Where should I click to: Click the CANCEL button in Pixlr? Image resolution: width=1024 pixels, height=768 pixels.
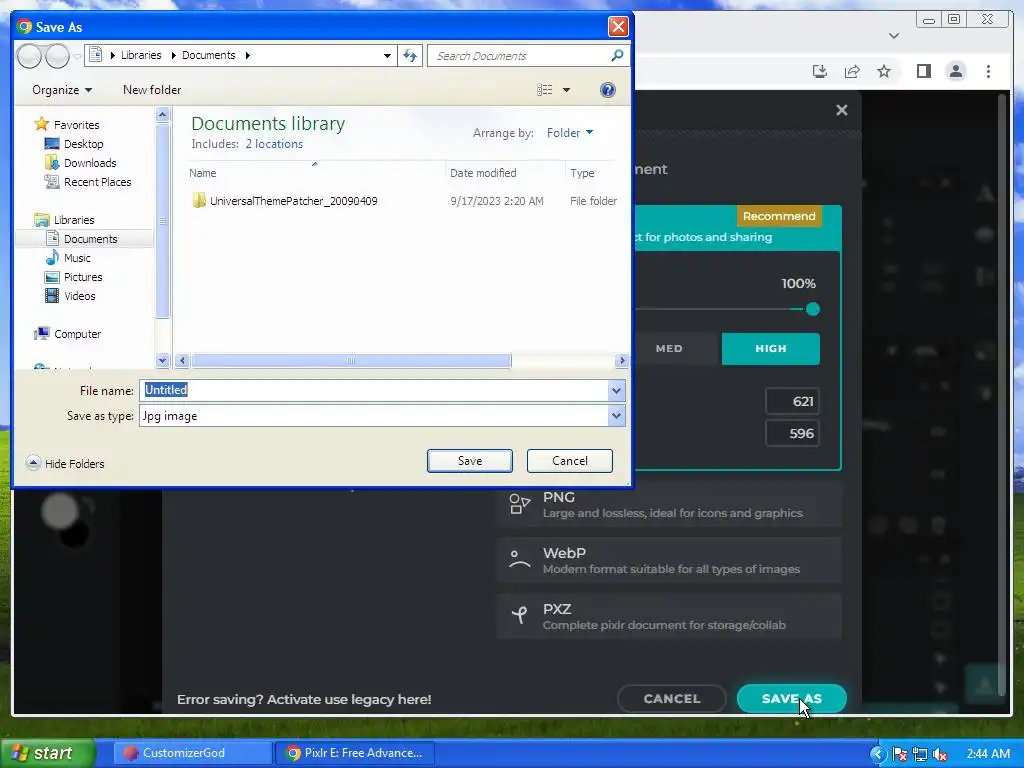pyautogui.click(x=671, y=699)
